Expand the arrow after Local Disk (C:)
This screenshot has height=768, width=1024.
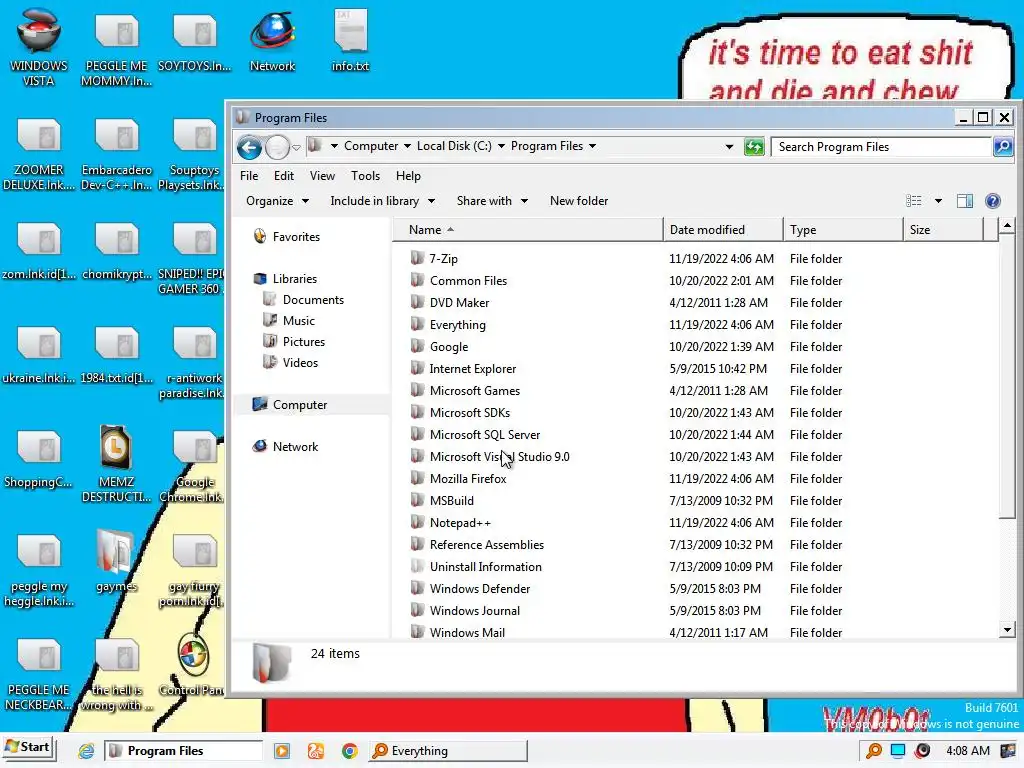[502, 146]
